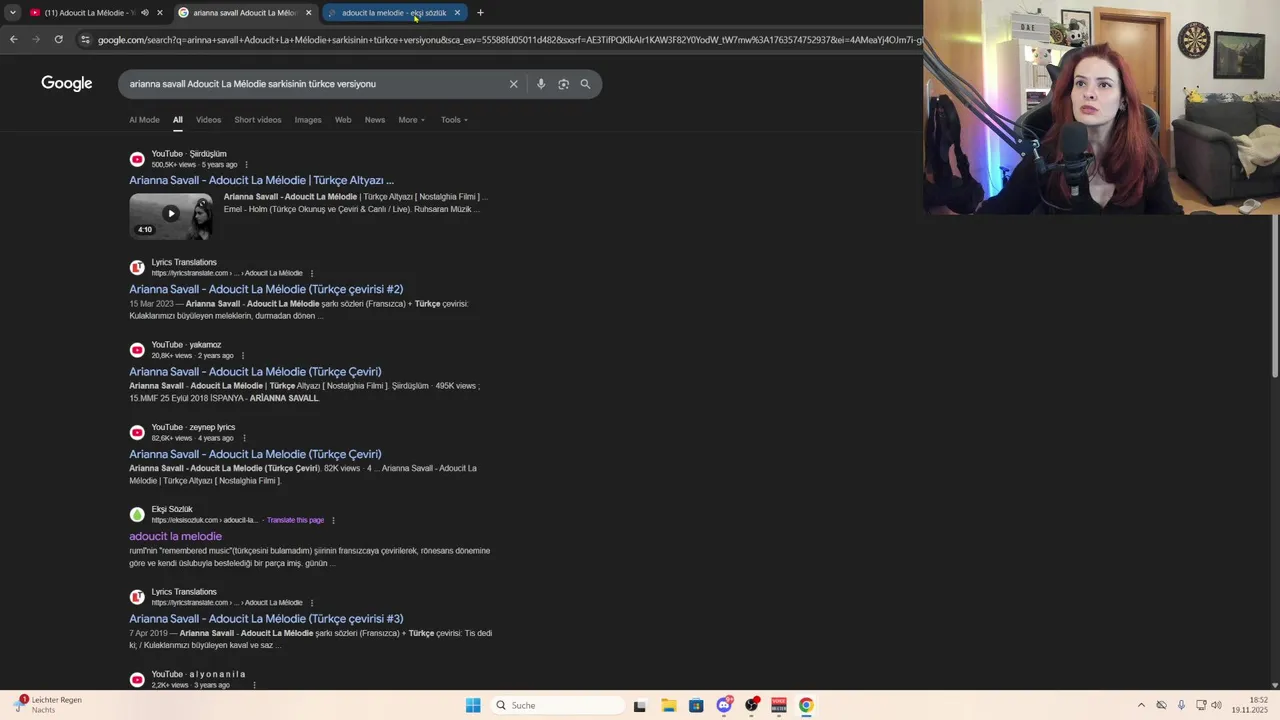1280x720 pixels.
Task: Switch to AI Mode results
Action: point(144,120)
